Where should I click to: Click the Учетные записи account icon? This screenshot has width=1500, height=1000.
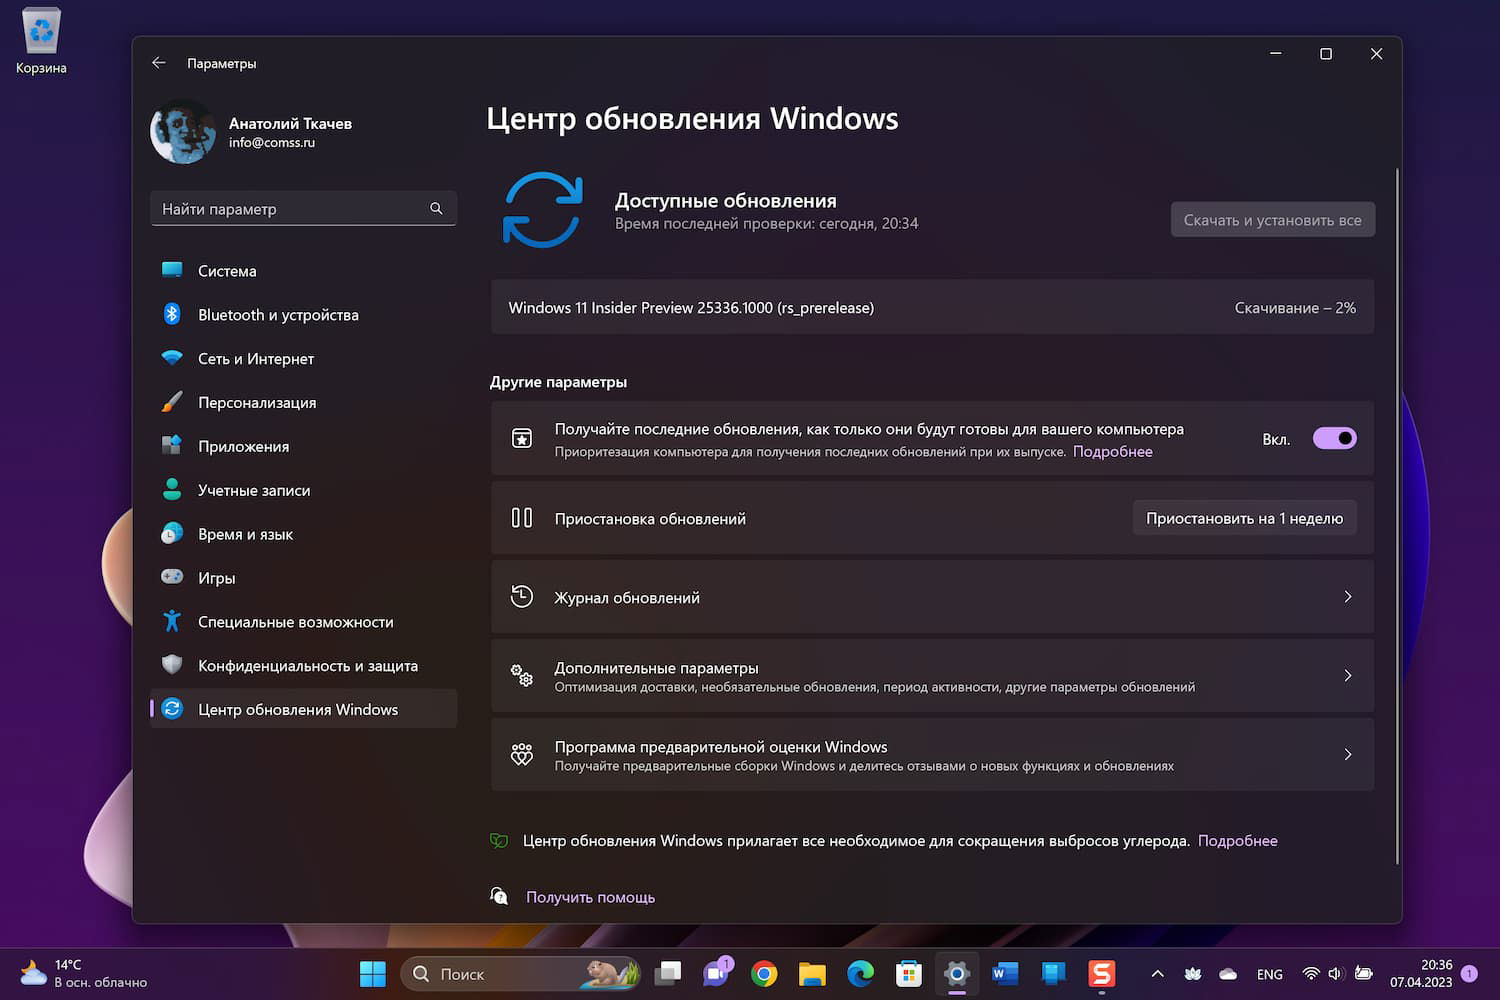(x=171, y=489)
